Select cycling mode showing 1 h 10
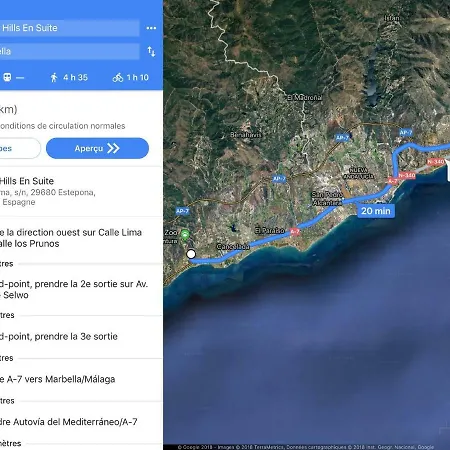Image resolution: width=450 pixels, height=450 pixels. [131, 77]
